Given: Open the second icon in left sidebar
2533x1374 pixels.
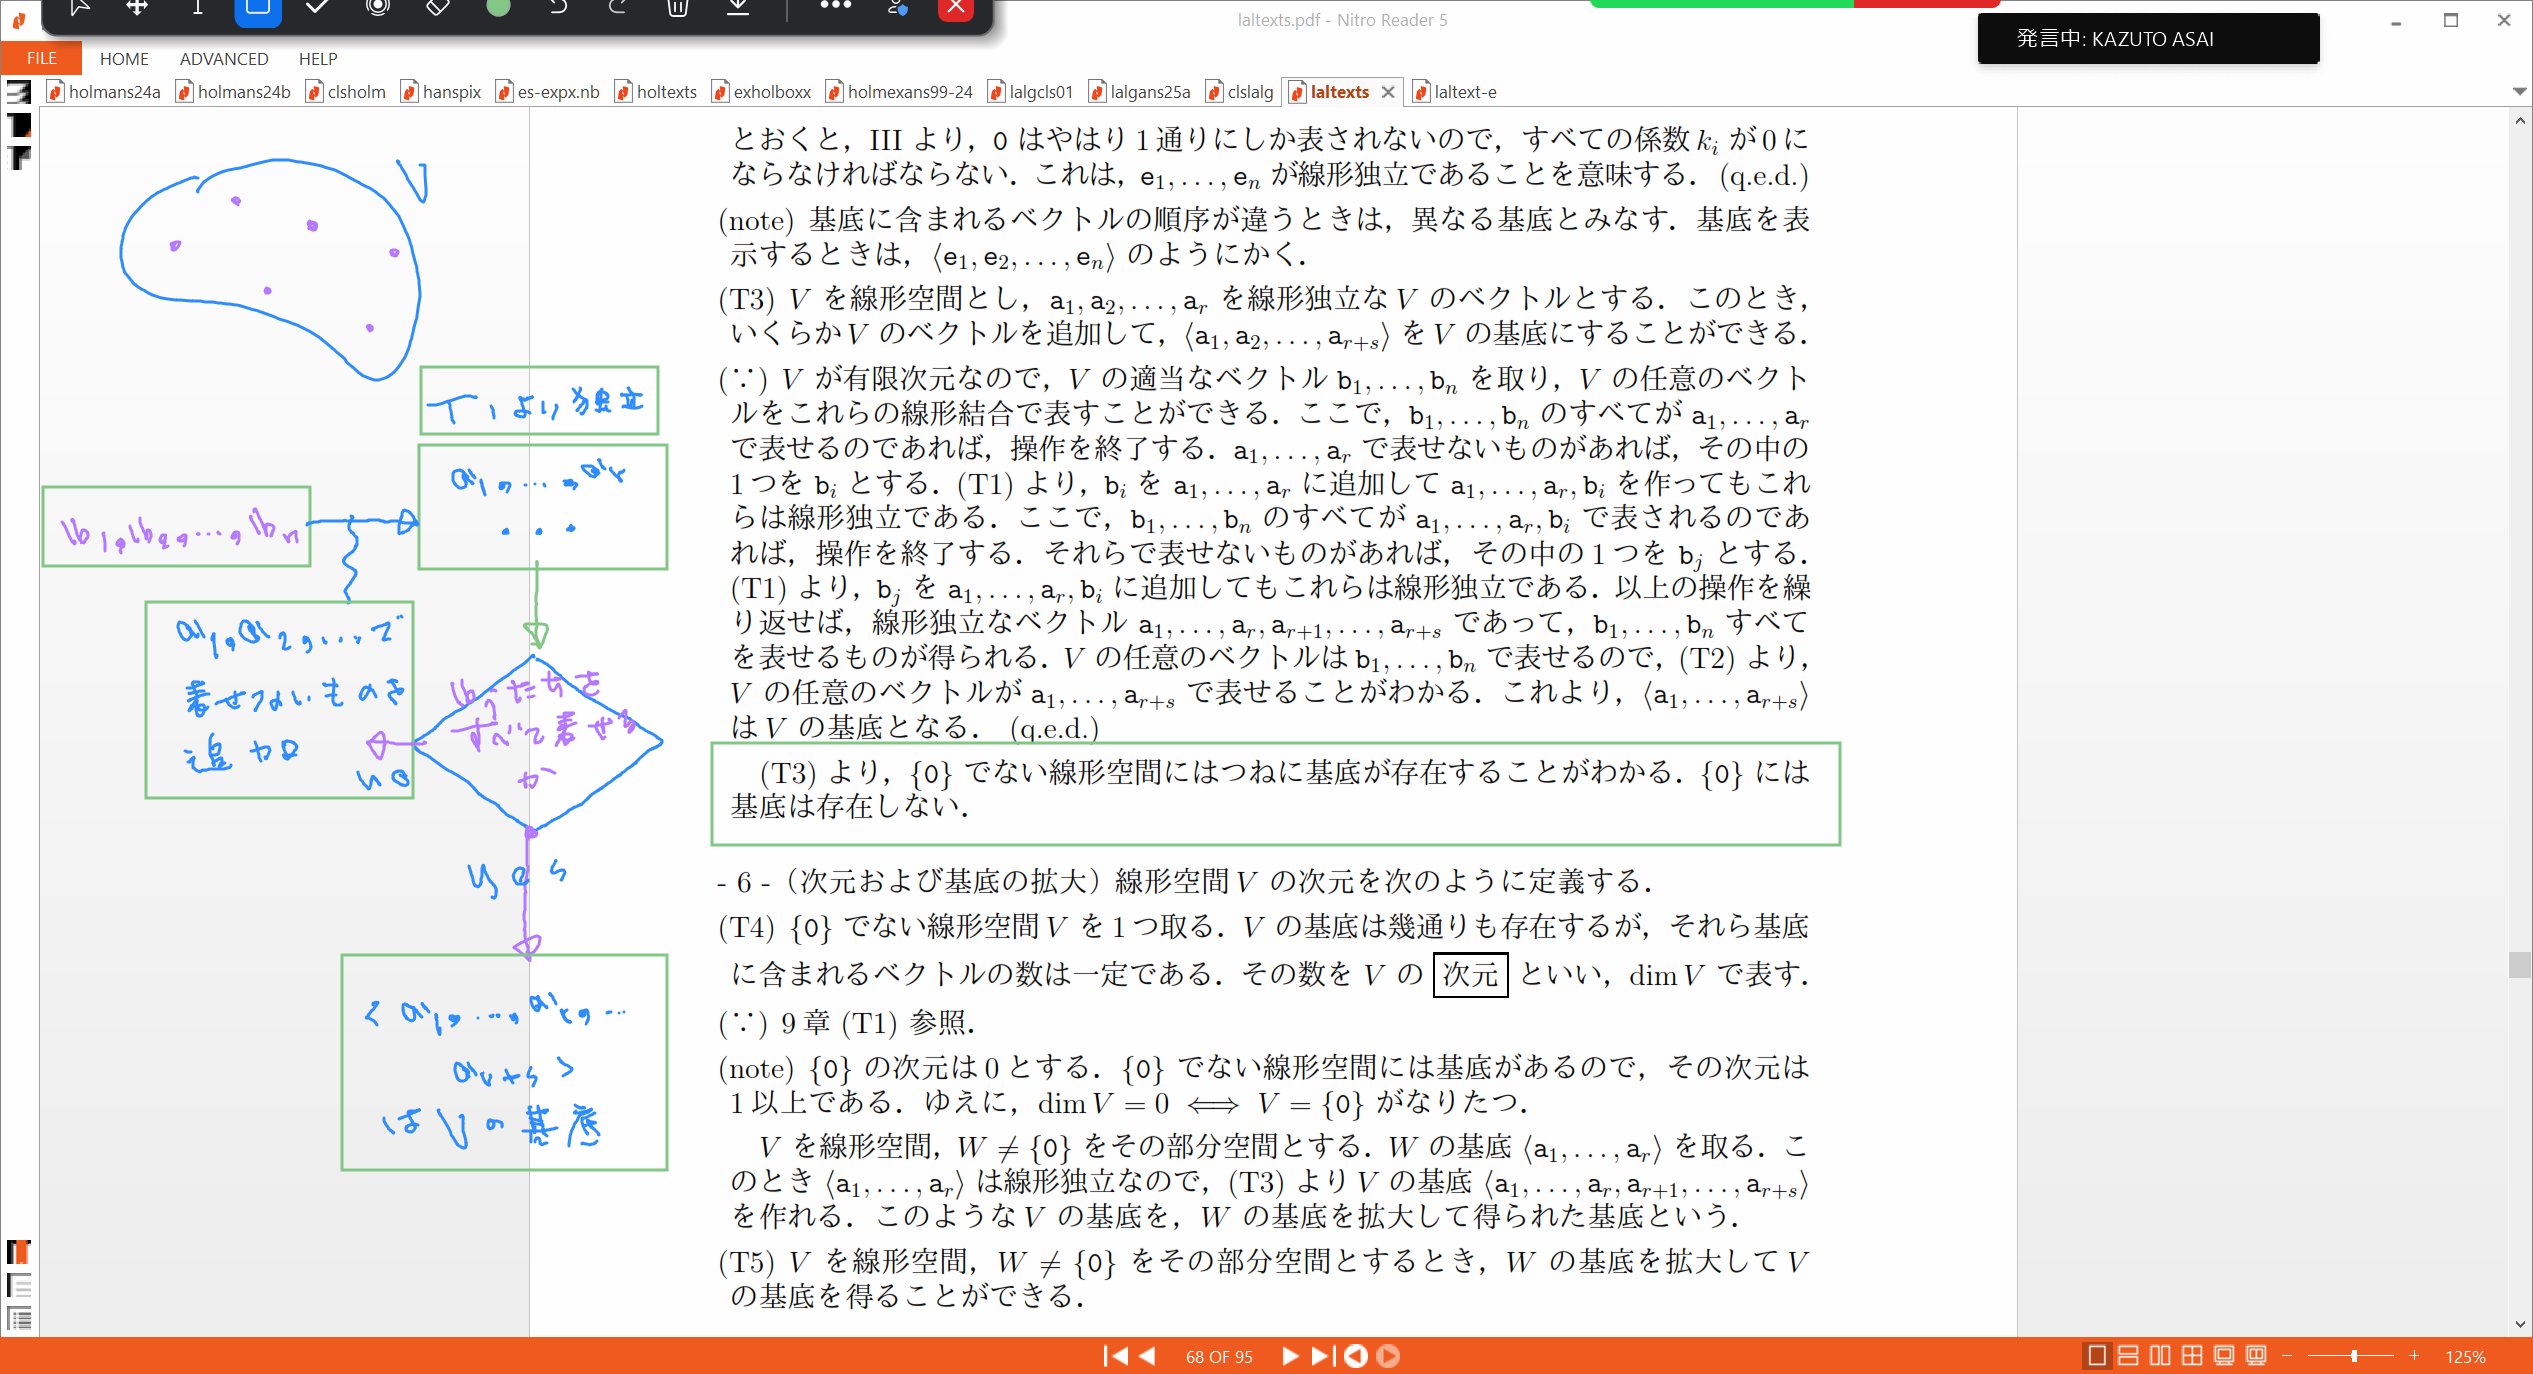Looking at the screenshot, I should pos(19,125).
